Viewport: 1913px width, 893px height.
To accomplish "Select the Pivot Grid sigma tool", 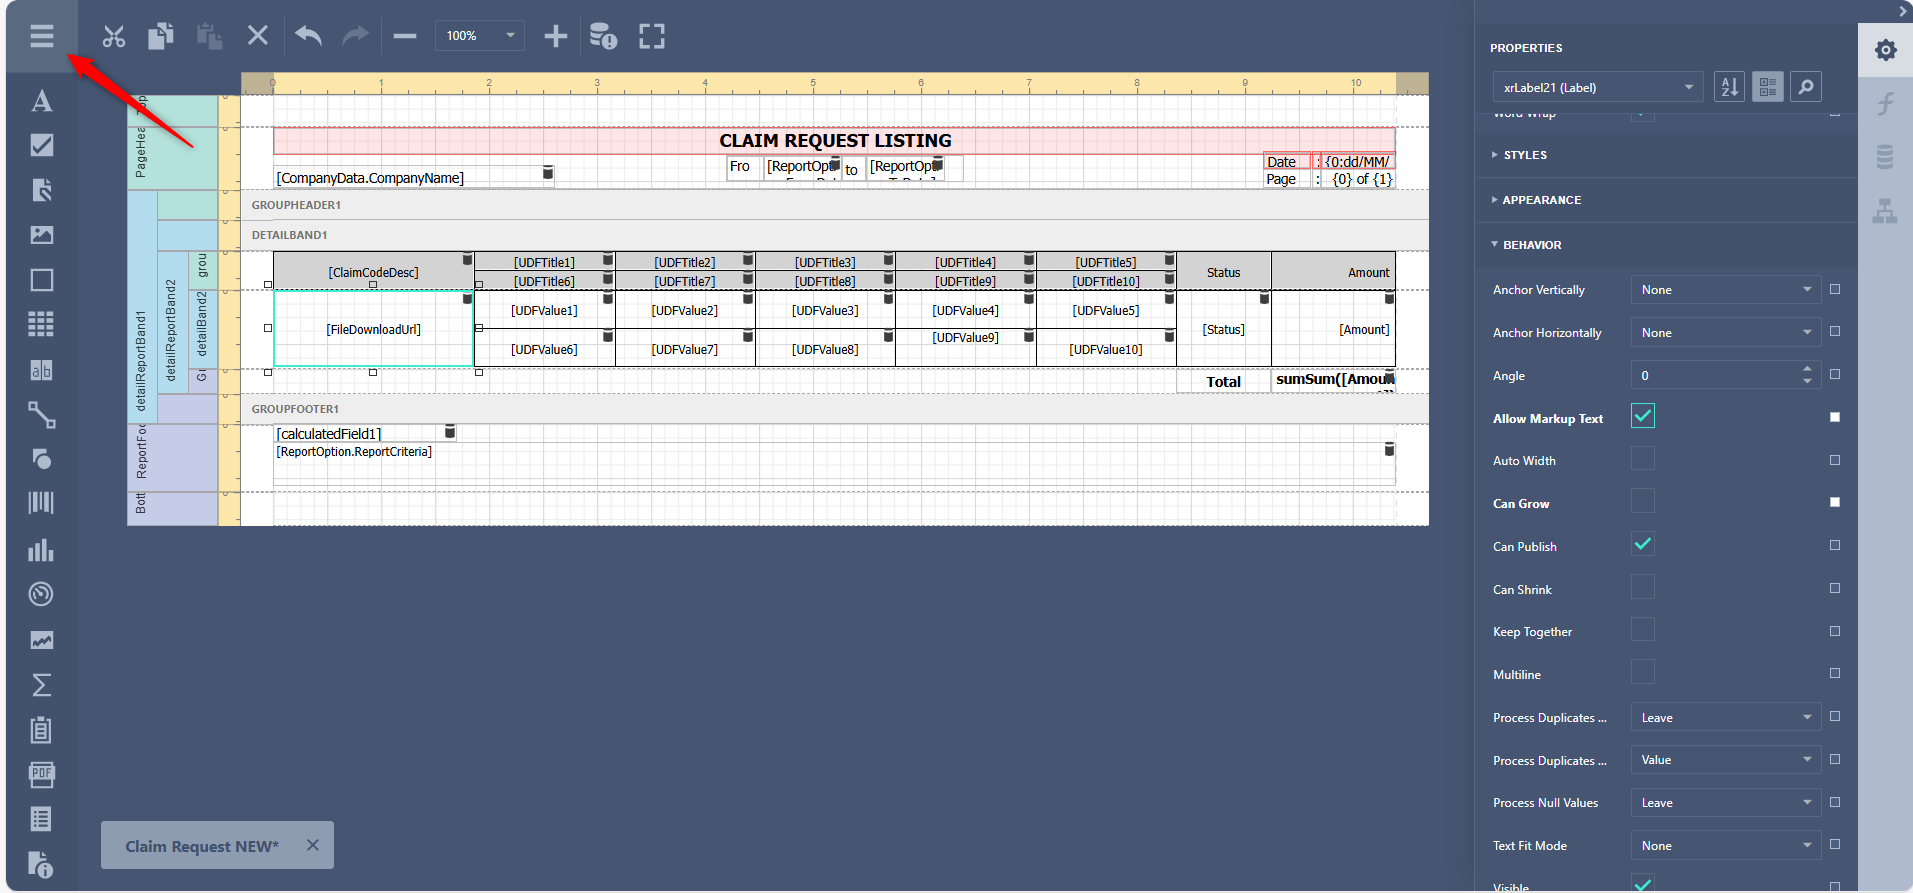I will click(x=41, y=685).
